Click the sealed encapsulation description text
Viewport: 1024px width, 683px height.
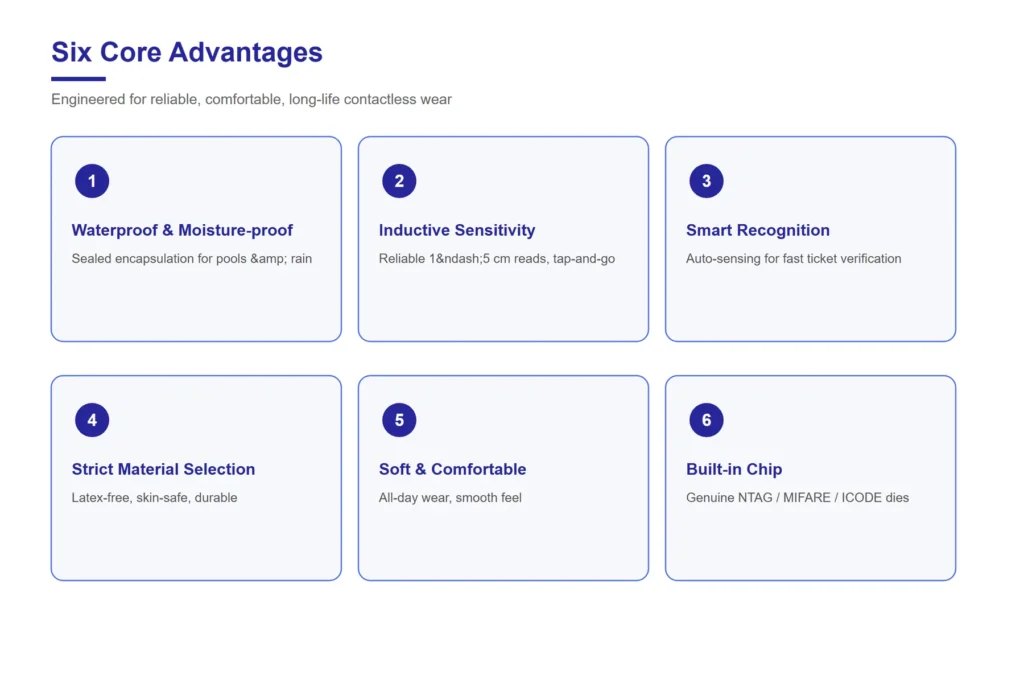click(191, 259)
